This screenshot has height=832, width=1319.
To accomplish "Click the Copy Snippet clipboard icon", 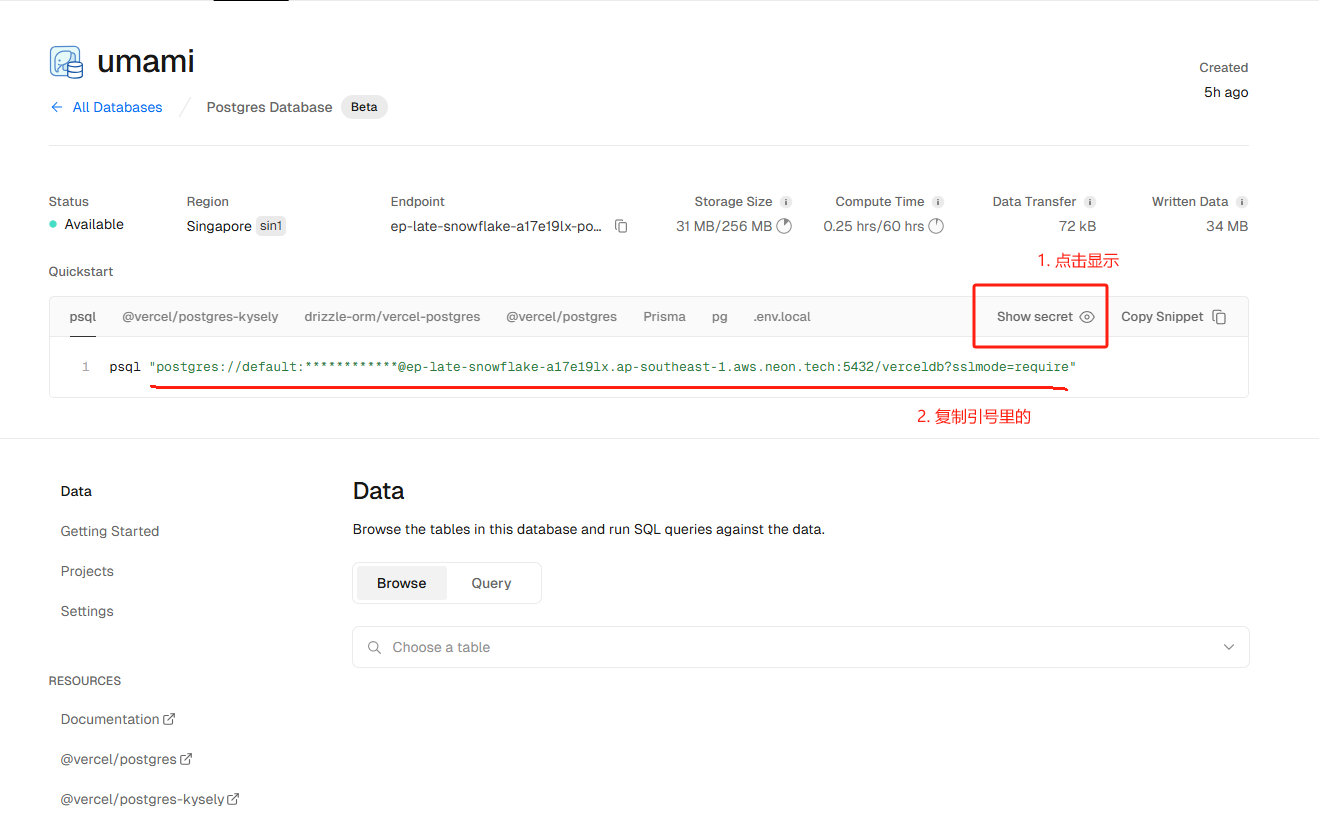I will coord(1219,317).
